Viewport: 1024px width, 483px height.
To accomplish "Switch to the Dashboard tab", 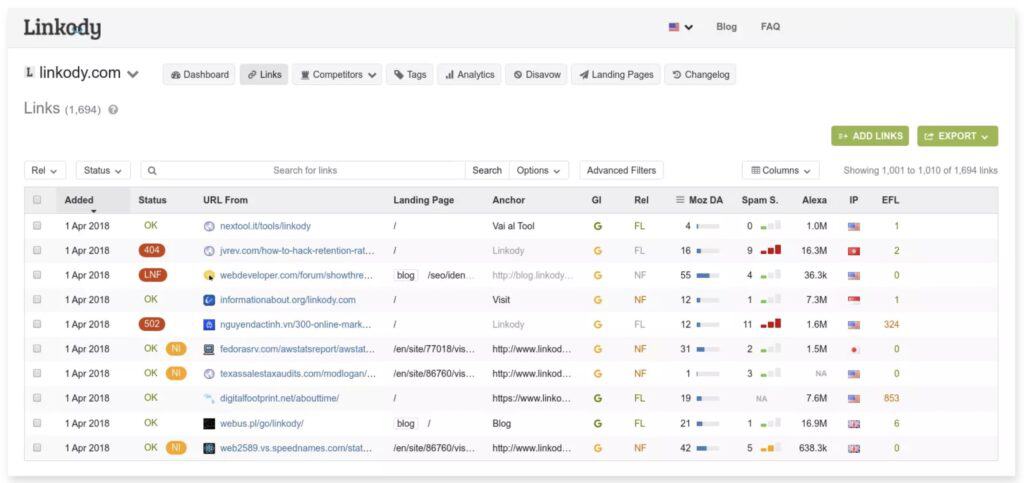I will tap(200, 75).
